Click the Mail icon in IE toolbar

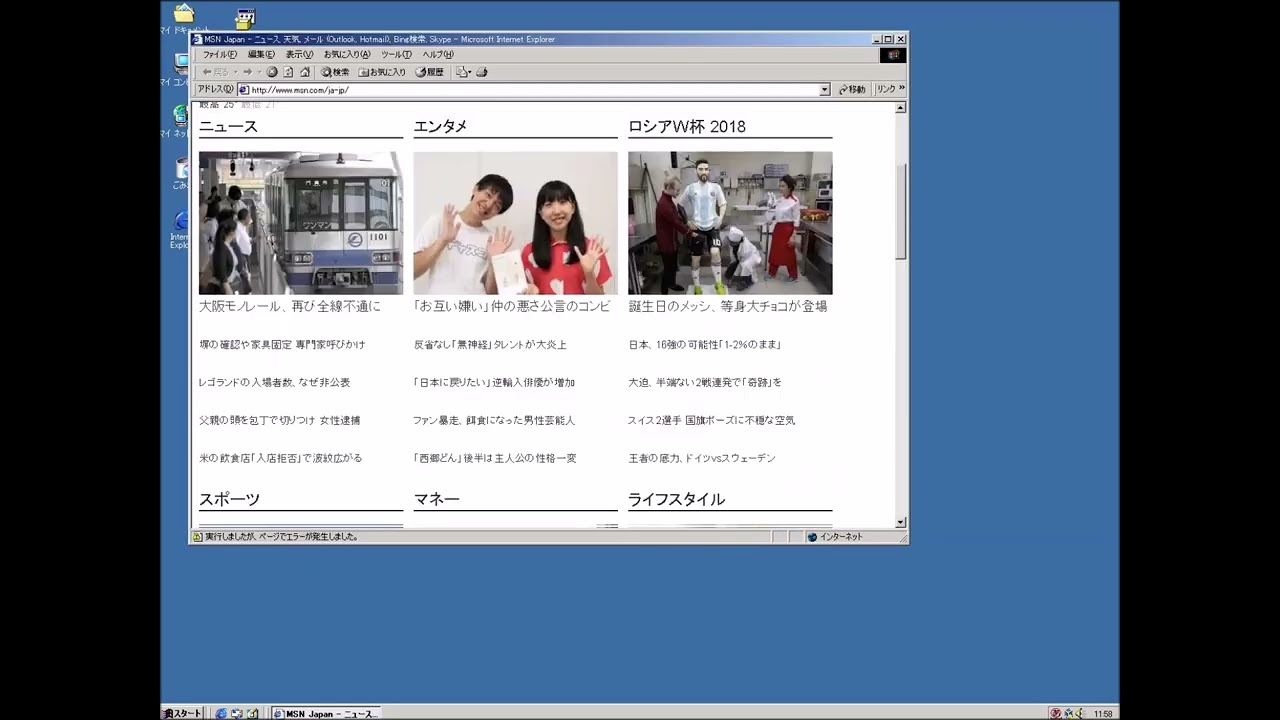tap(463, 72)
